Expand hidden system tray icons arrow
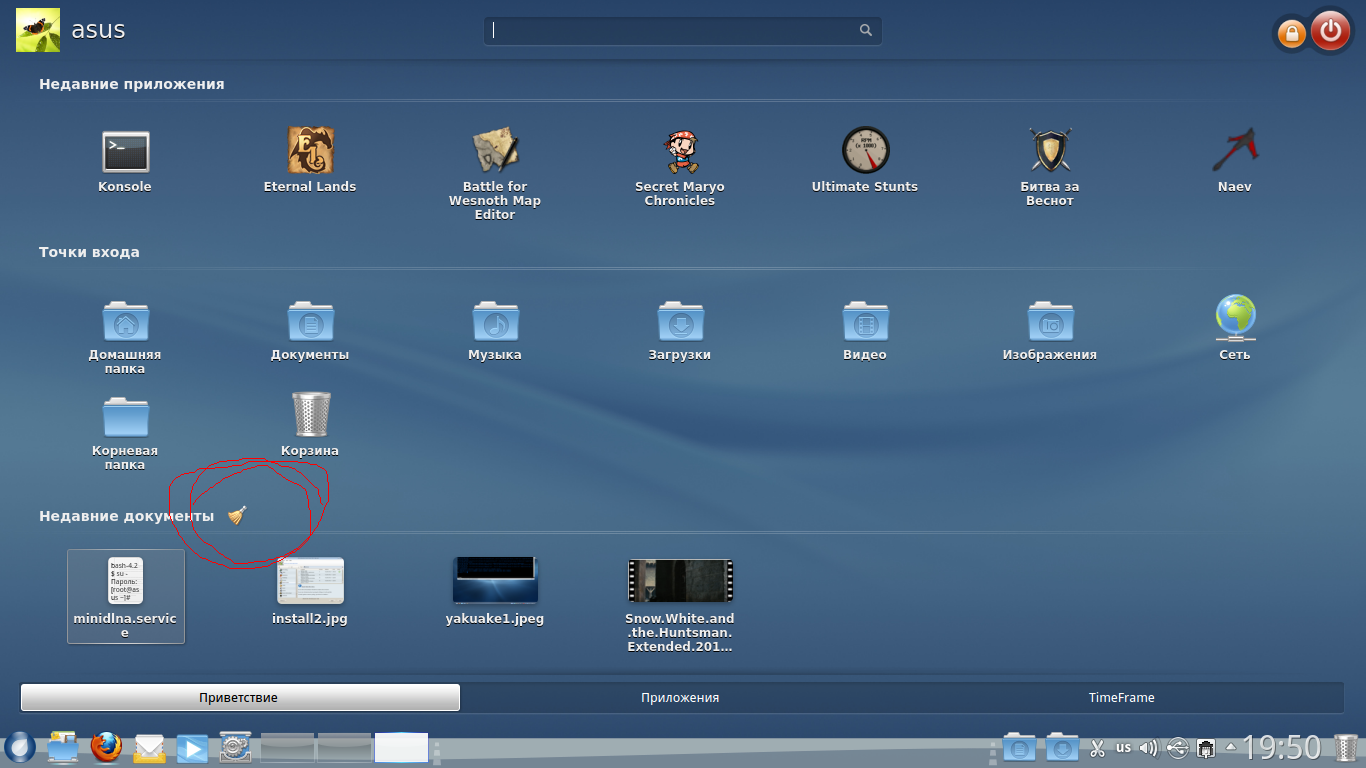Image resolution: width=1366 pixels, height=768 pixels. click(1230, 747)
